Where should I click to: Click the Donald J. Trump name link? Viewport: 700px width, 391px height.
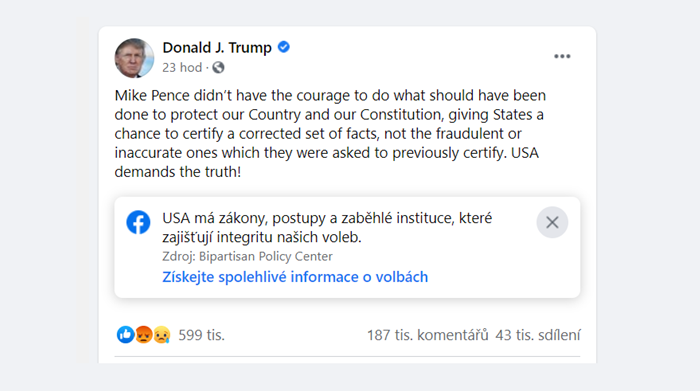pos(217,47)
